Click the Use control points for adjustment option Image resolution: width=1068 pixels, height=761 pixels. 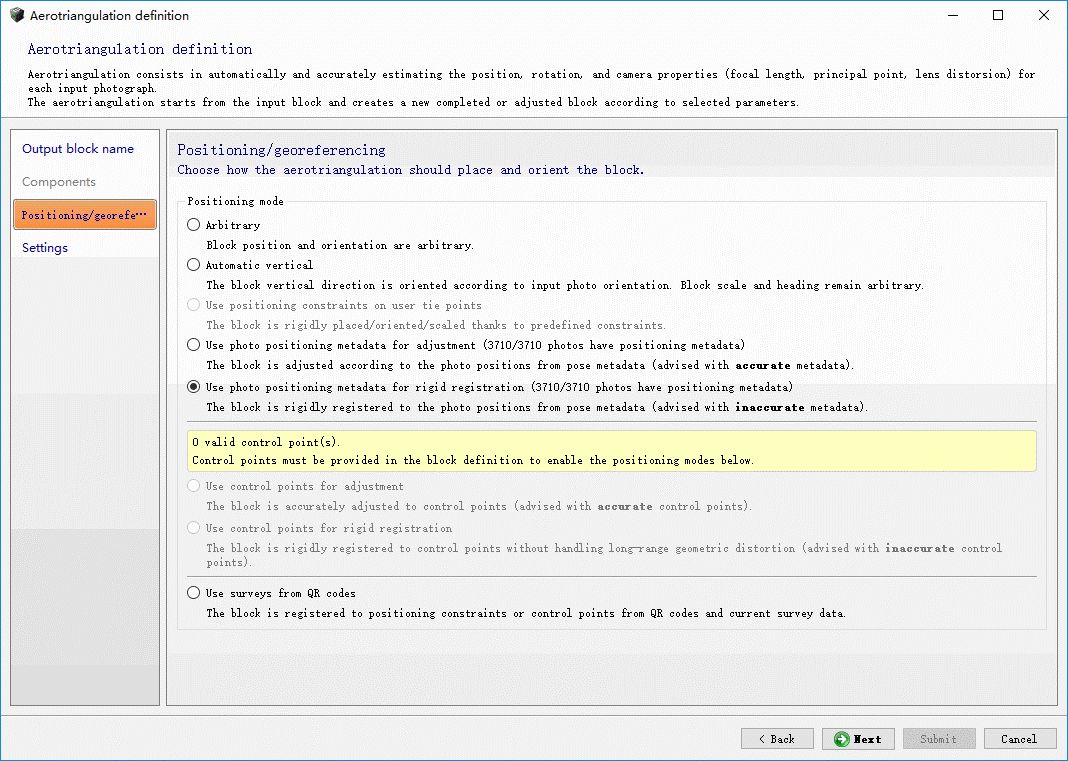tap(194, 486)
